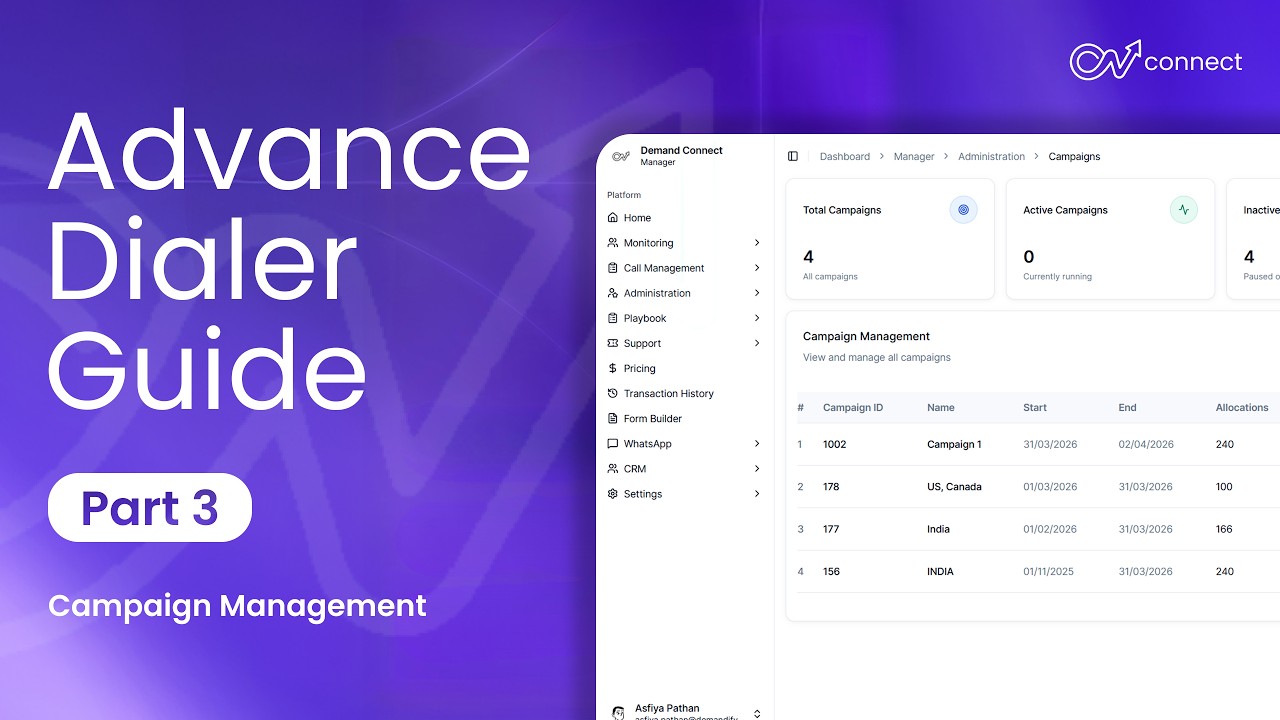Open the Active Campaigns card

1110,239
